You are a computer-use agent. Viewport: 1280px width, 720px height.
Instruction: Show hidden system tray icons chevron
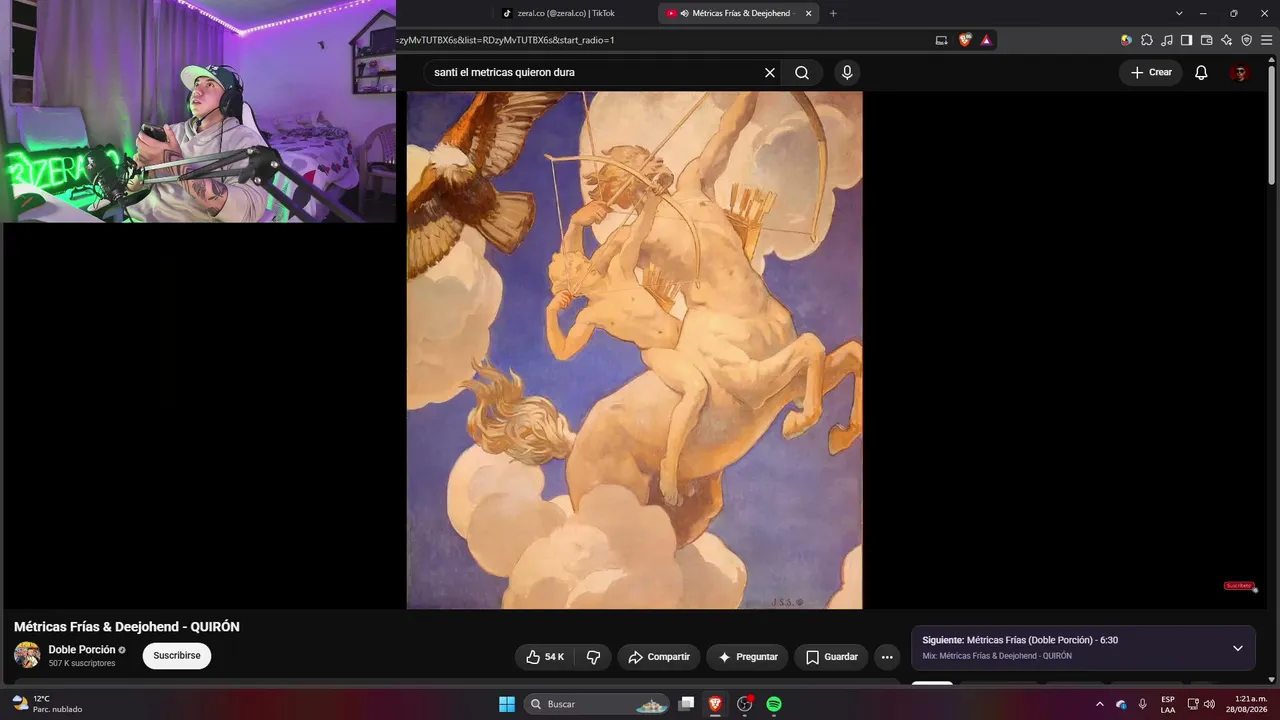1100,704
